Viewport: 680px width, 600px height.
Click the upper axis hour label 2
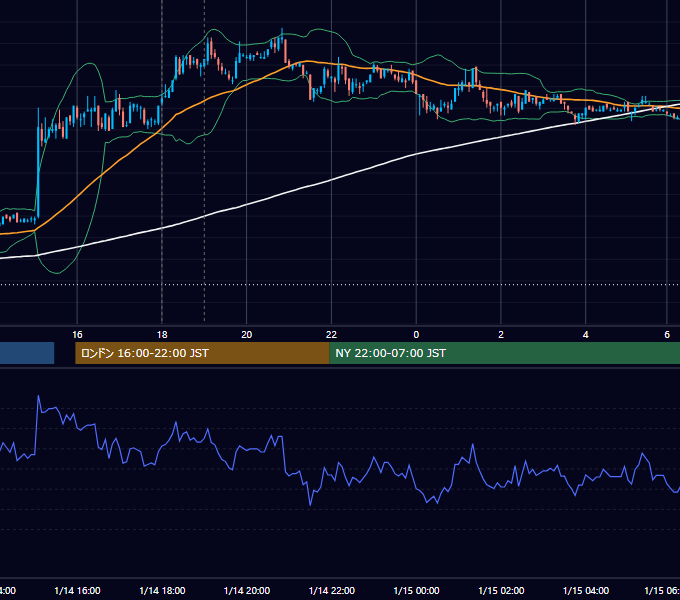click(x=501, y=335)
